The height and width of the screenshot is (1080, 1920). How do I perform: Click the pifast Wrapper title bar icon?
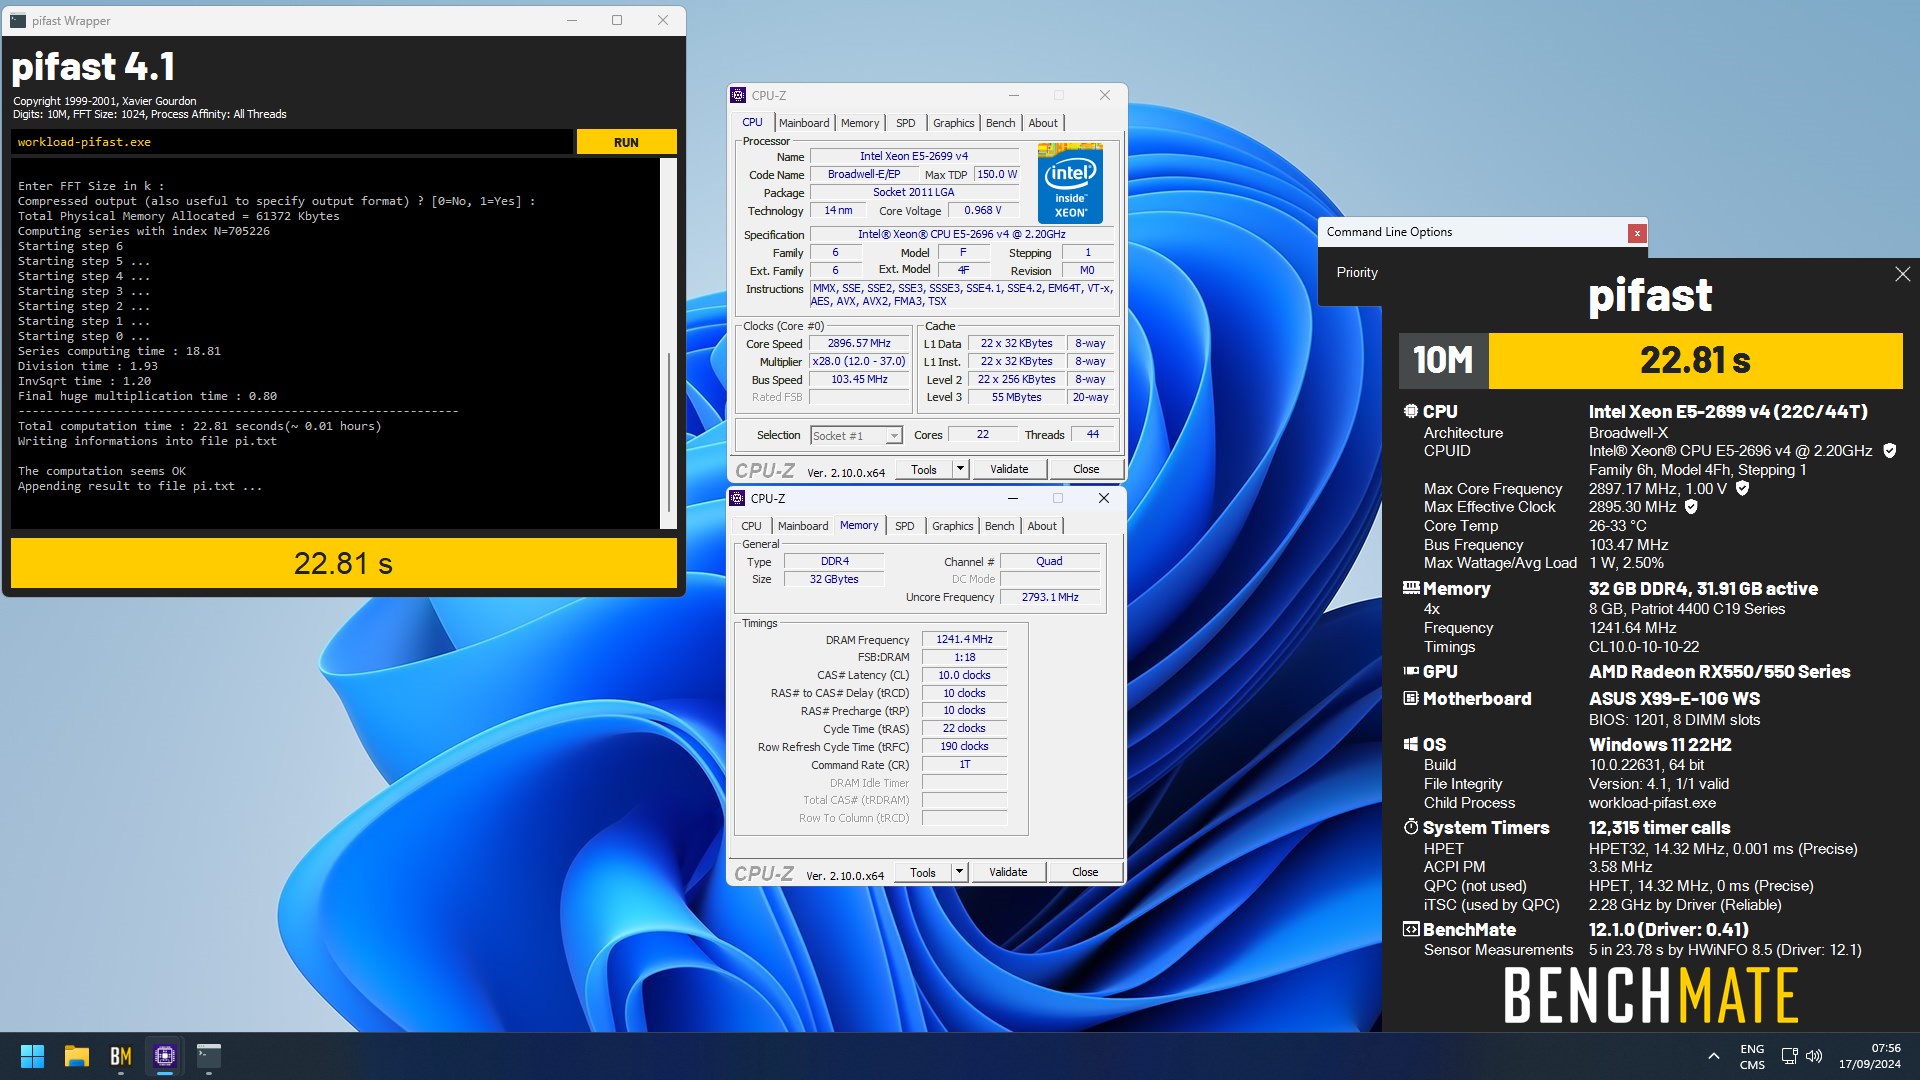coord(18,20)
